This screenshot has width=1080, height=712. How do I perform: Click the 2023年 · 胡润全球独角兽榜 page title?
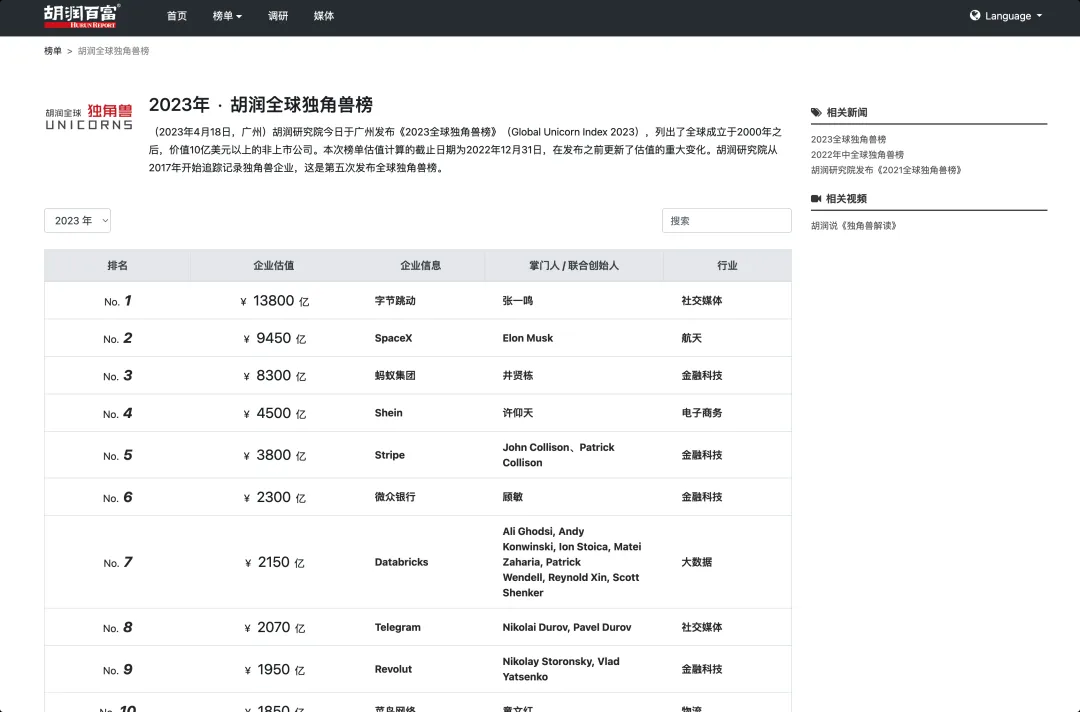261,105
